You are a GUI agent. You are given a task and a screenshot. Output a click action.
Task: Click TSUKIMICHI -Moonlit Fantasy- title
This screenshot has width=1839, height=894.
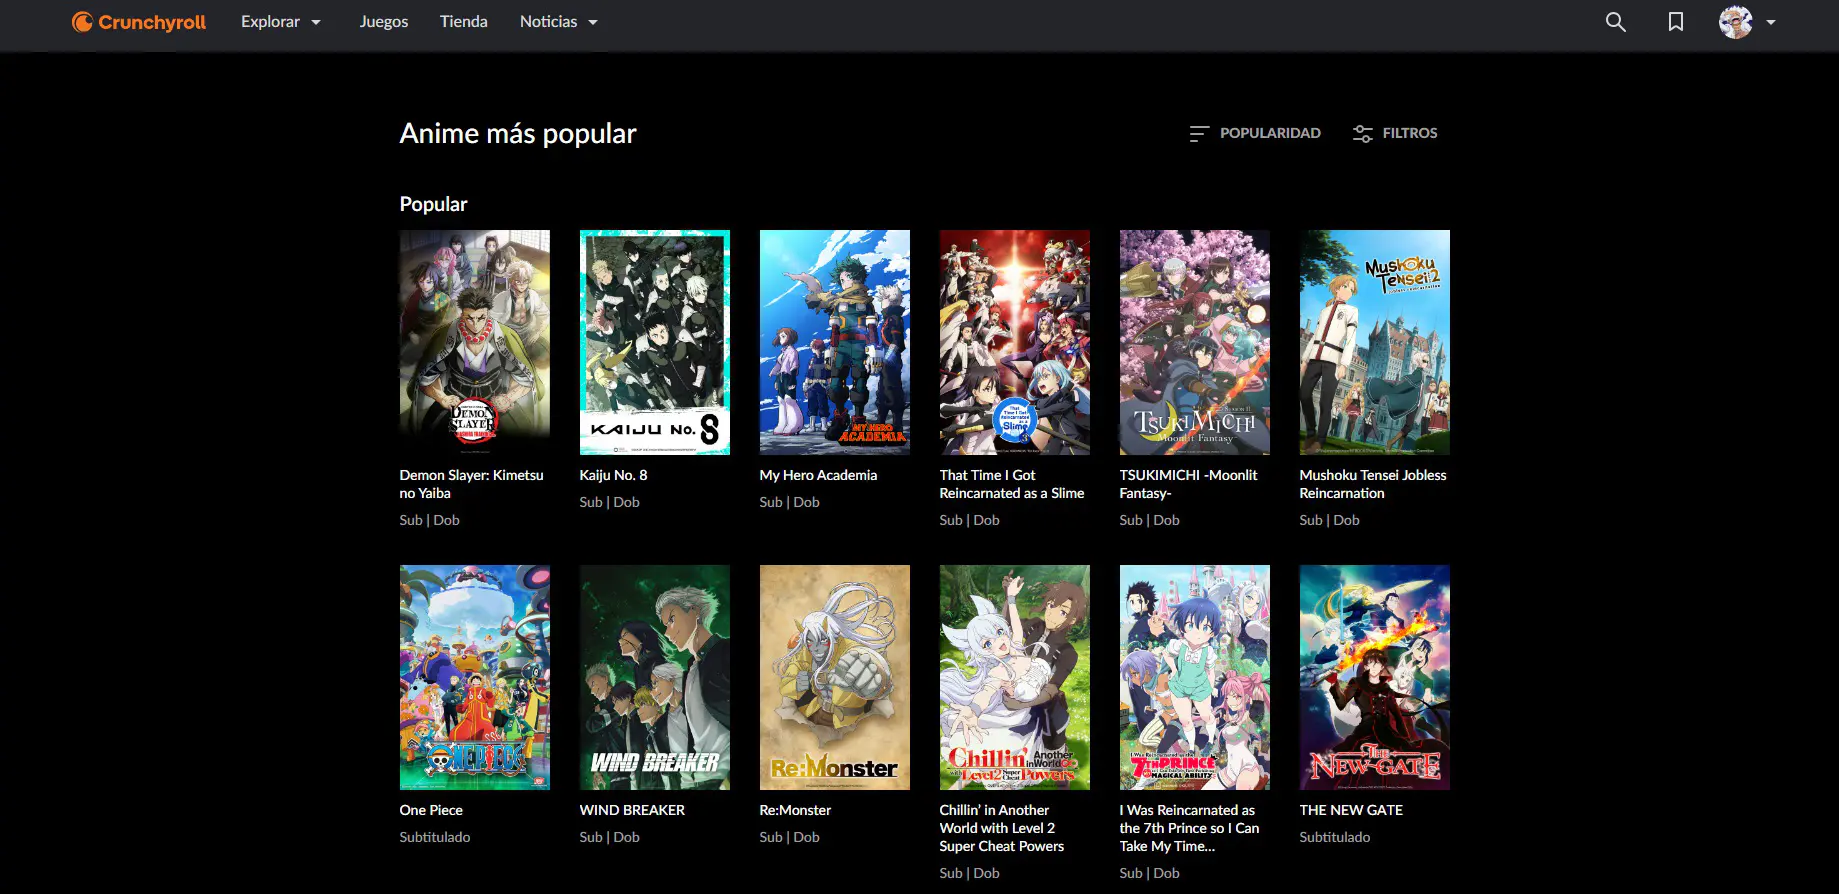tap(1189, 484)
